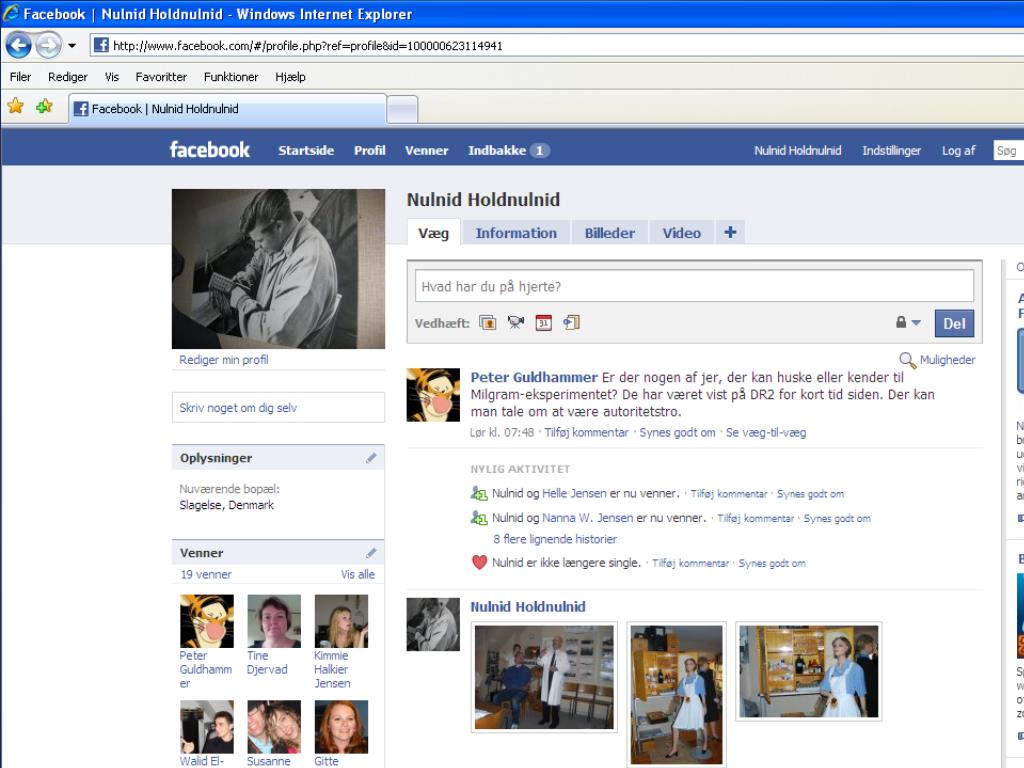Select the Facebook | Nulnid Holdnulnid browser tab

tap(227, 108)
